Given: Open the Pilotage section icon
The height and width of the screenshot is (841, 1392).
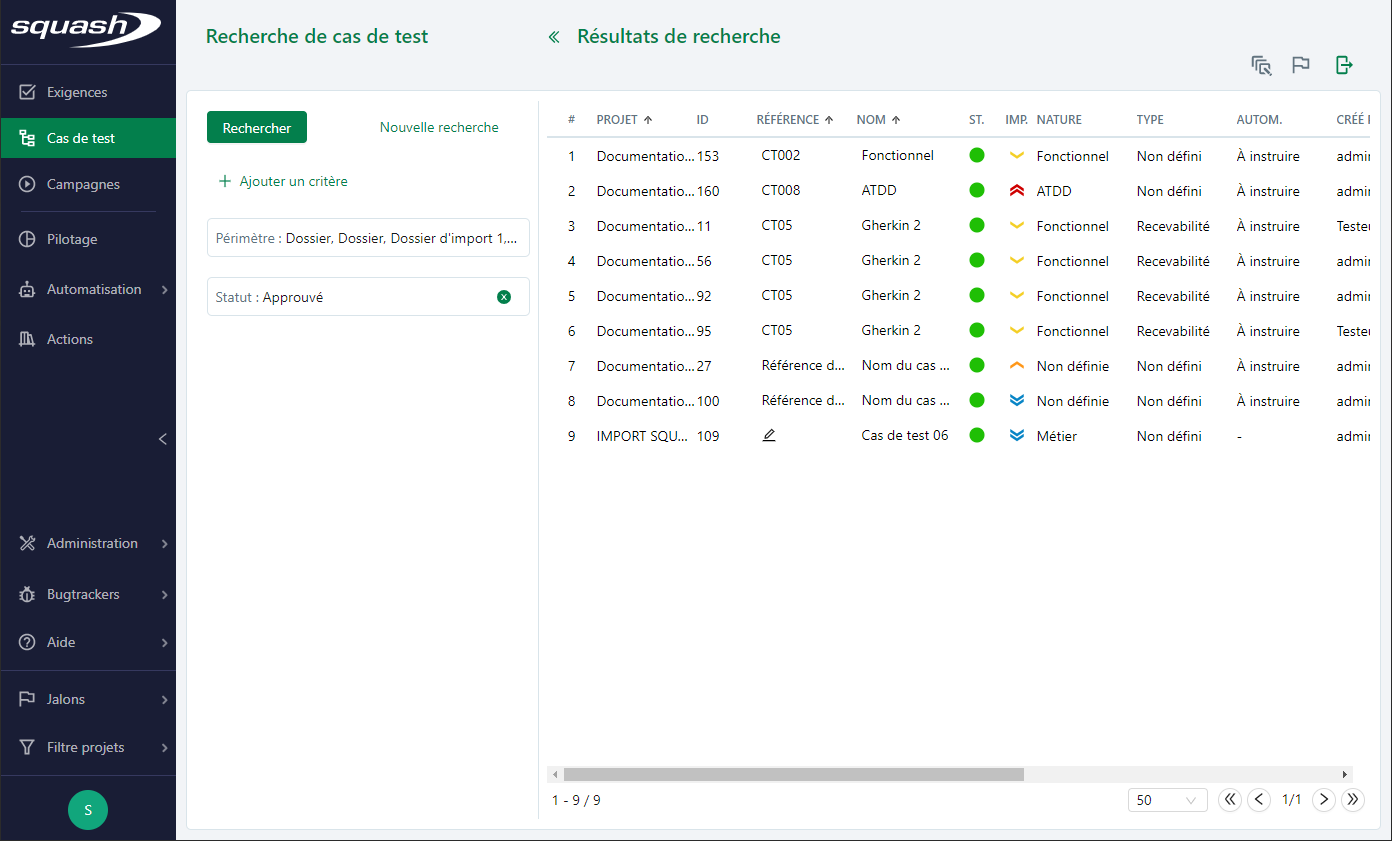Looking at the screenshot, I should pyautogui.click(x=25, y=238).
